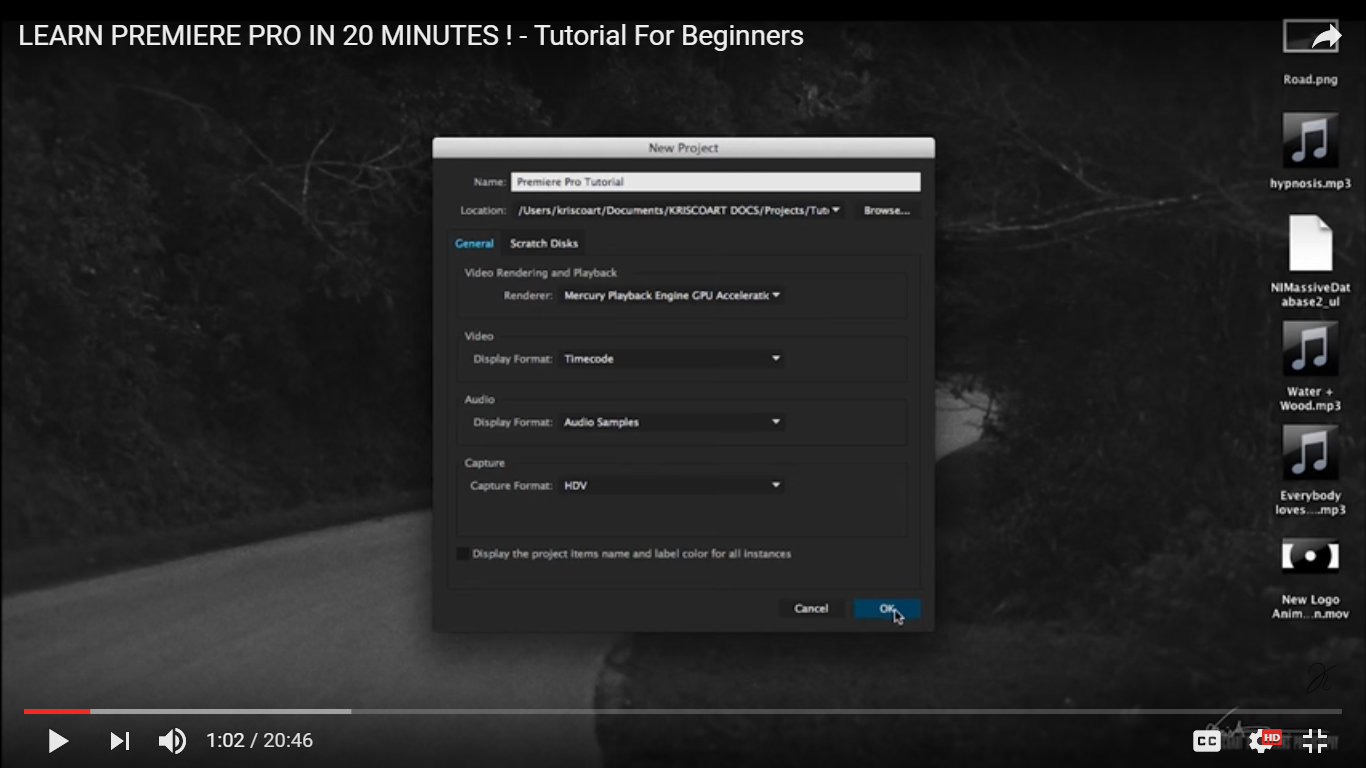Screen dimensions: 1366x768
Task: Click Browse... for project location
Action: click(887, 210)
